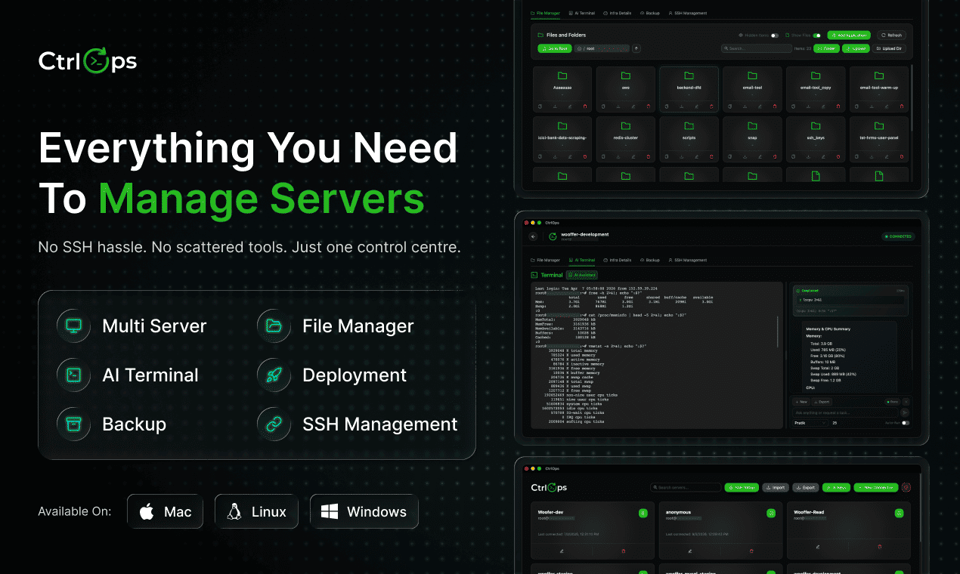Click the edit pencil on Woofer-Read card

coord(817,546)
